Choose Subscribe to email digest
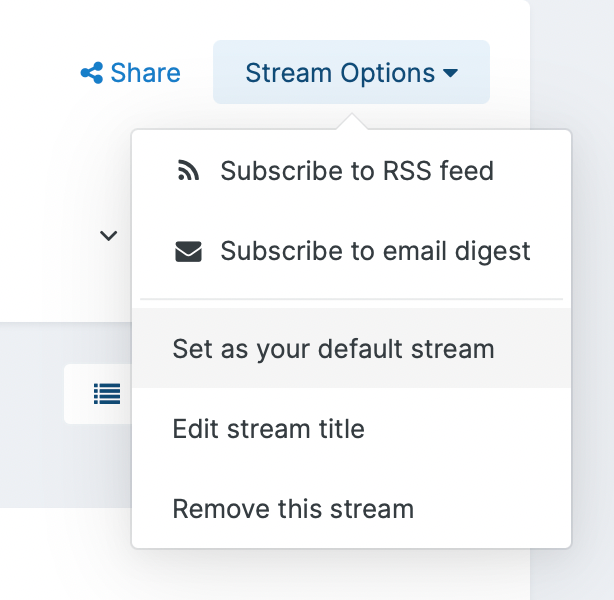The image size is (614, 600). coord(375,251)
